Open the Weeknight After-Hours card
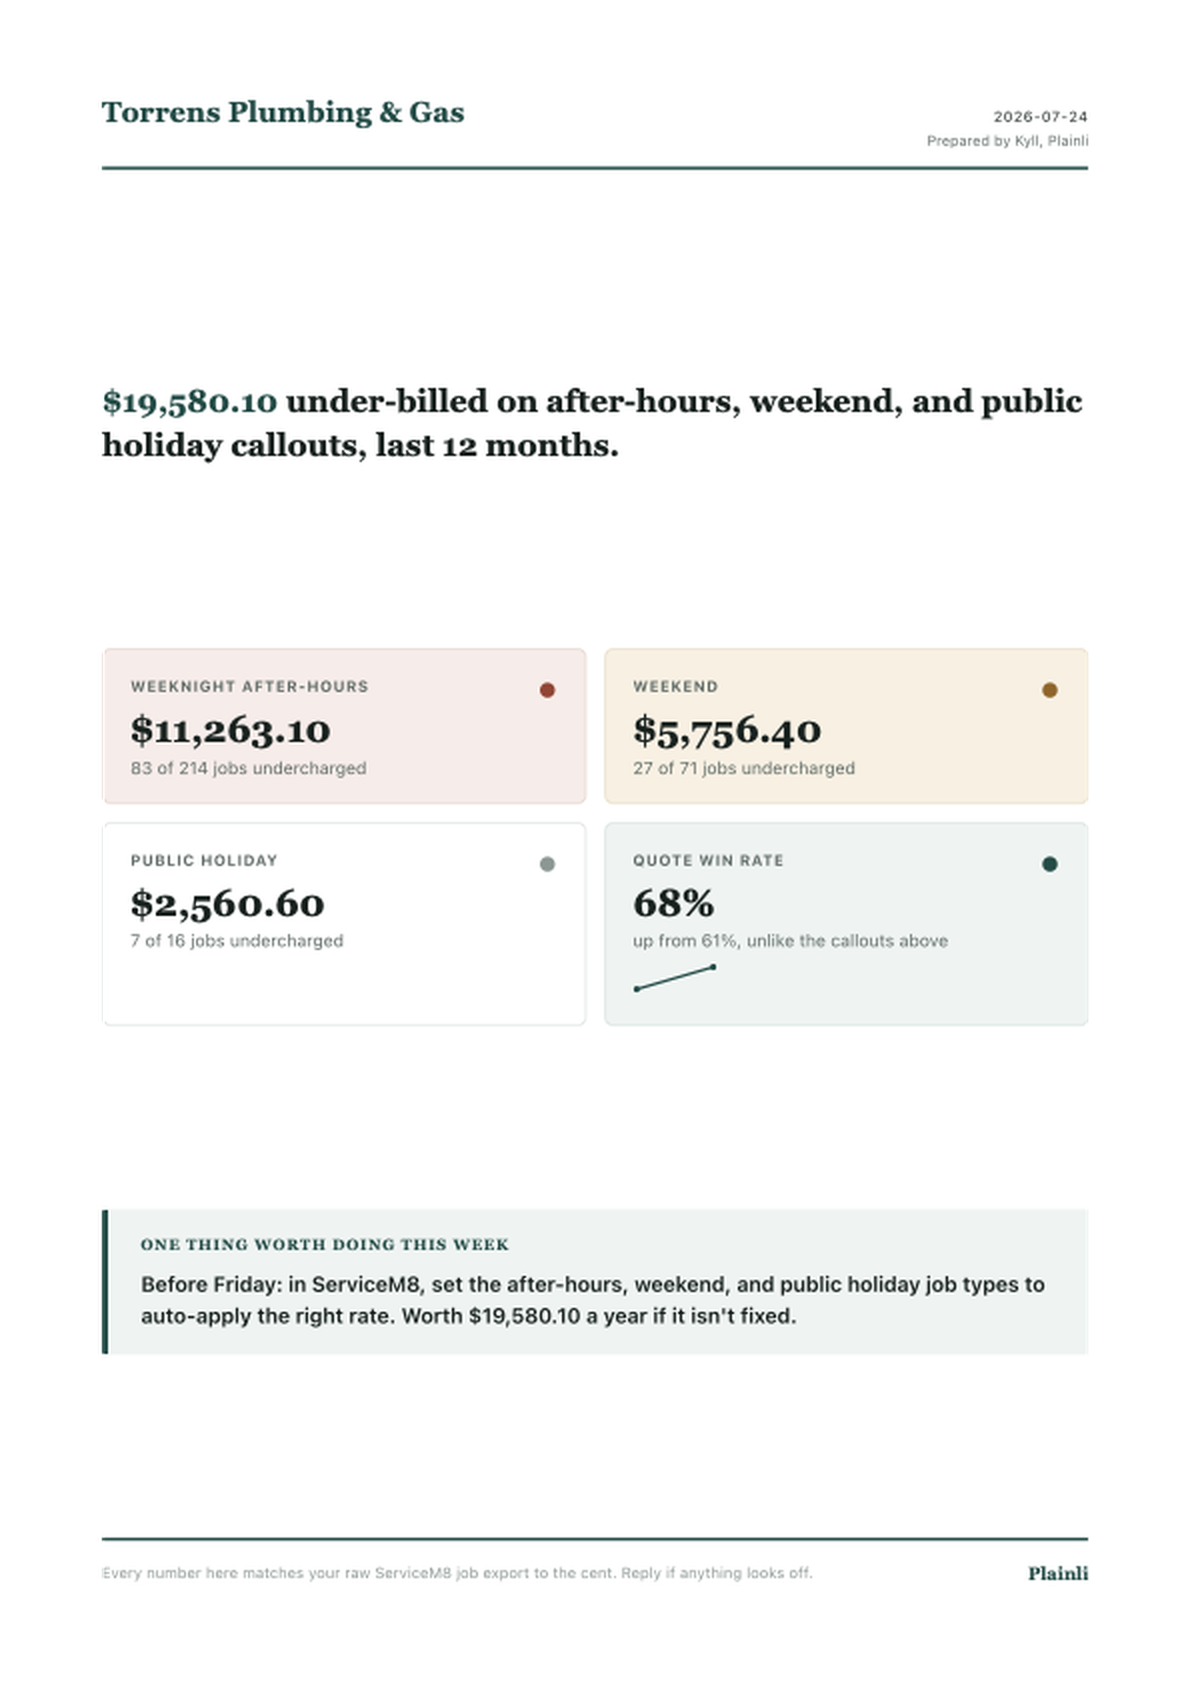Viewport: 1190px width, 1684px height. 344,726
